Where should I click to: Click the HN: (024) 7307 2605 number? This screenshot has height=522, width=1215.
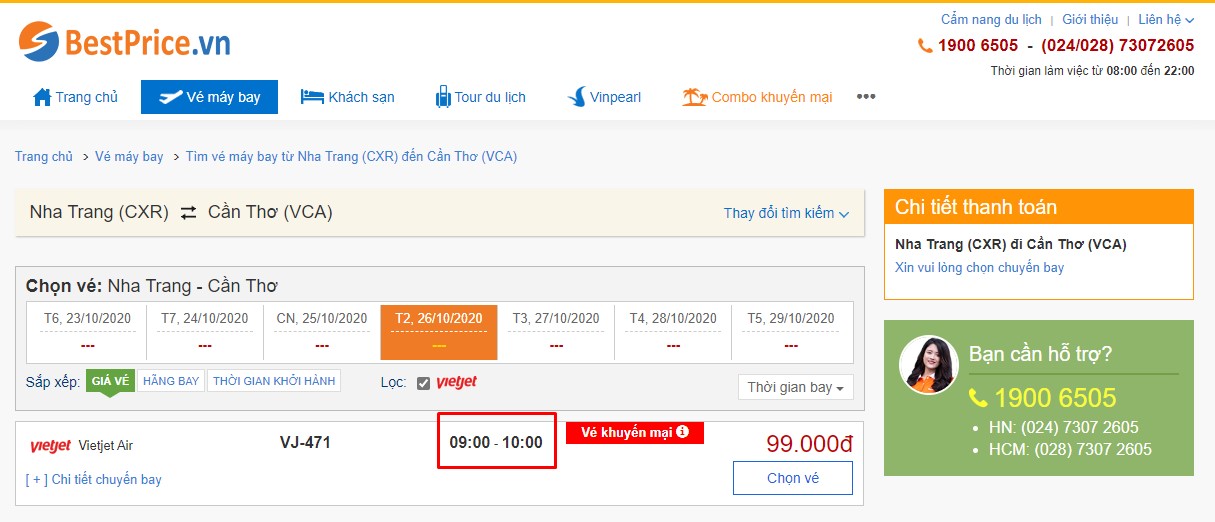(1062, 428)
